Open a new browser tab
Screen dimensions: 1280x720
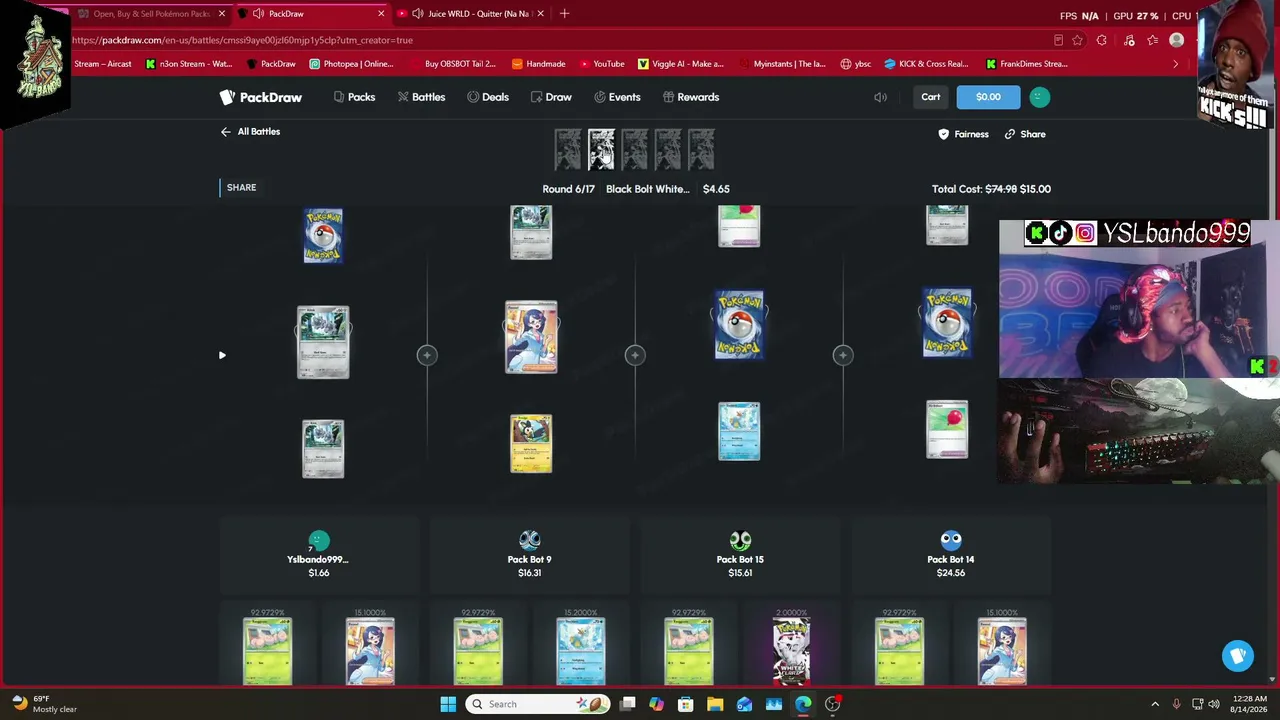(x=564, y=14)
